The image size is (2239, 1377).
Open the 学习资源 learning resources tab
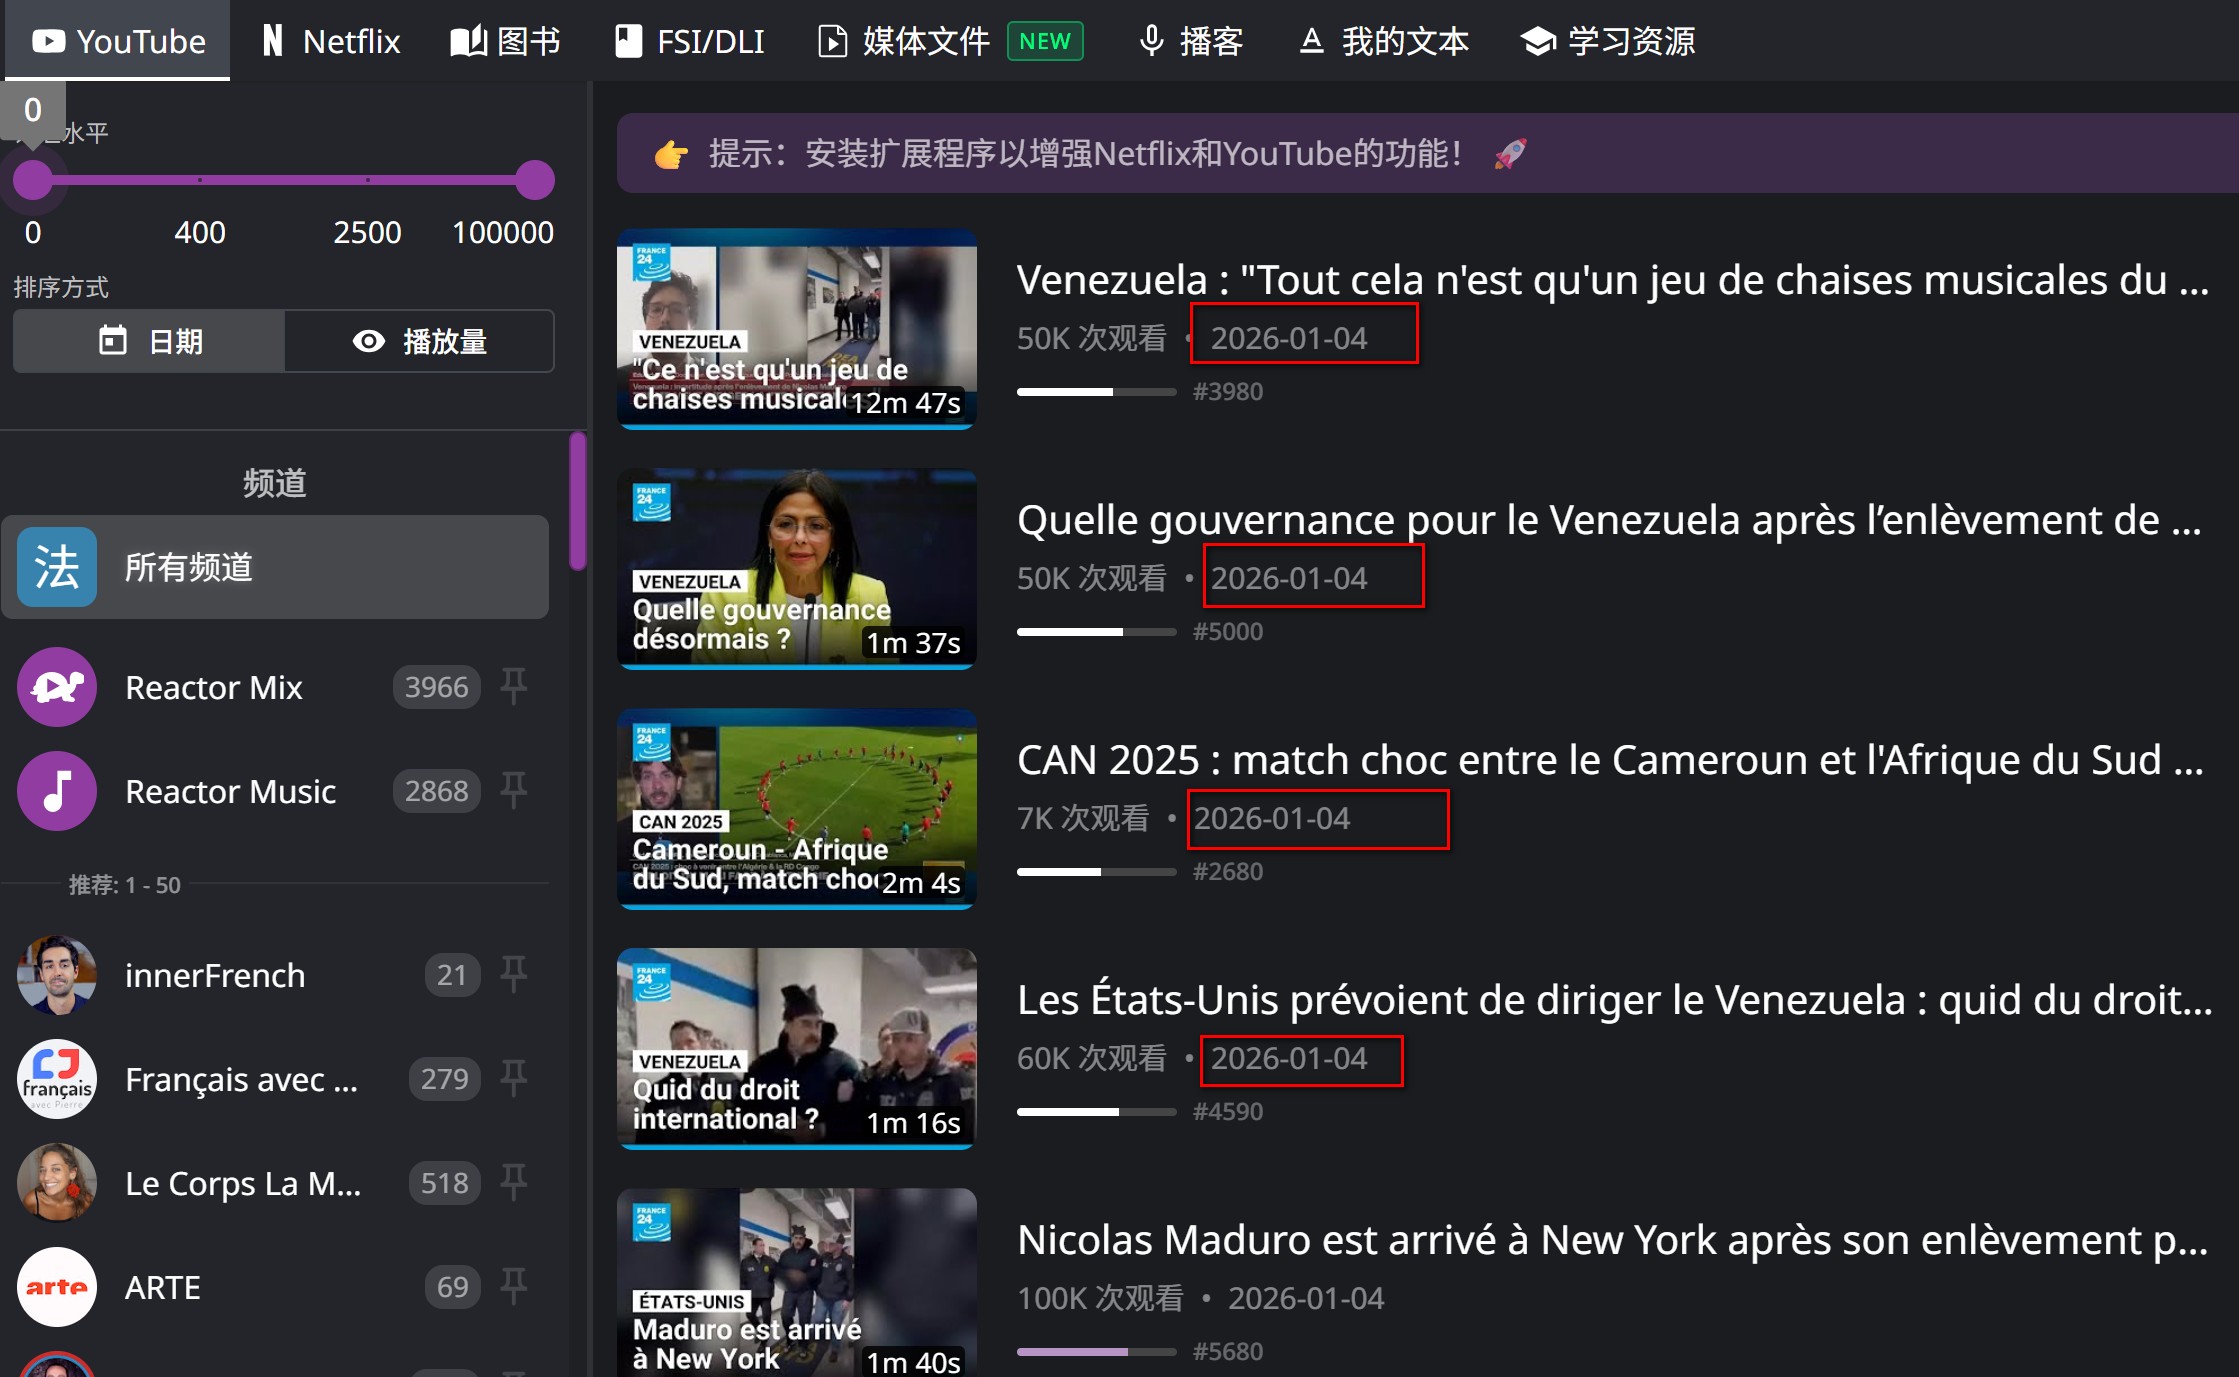click(1608, 41)
